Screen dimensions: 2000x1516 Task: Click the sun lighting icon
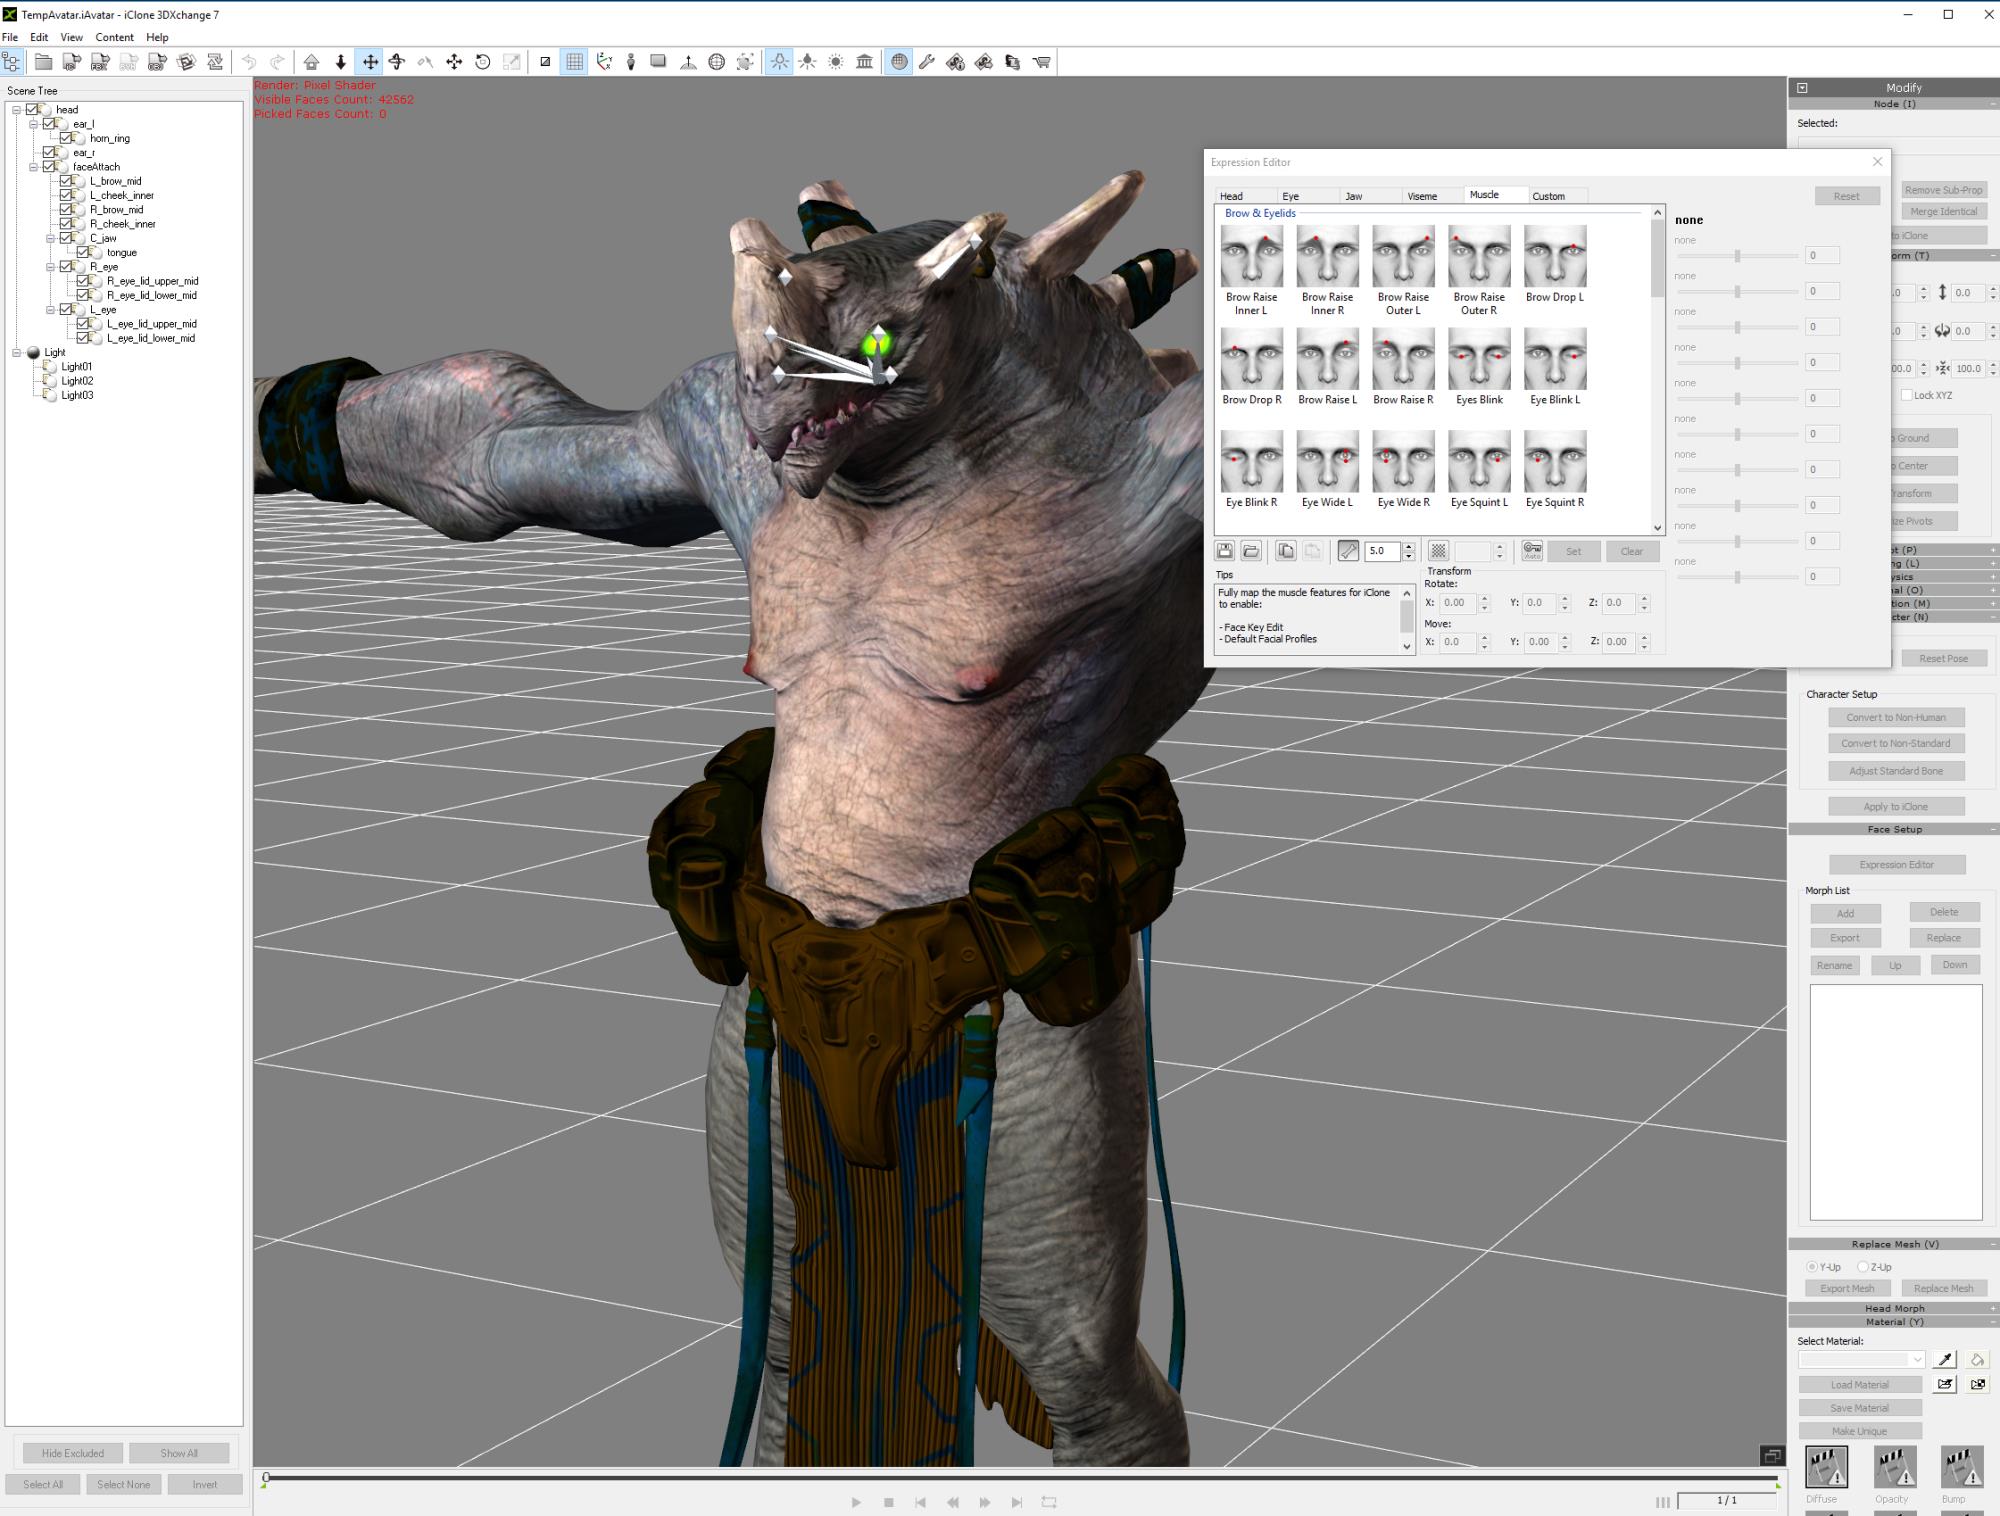tap(836, 62)
